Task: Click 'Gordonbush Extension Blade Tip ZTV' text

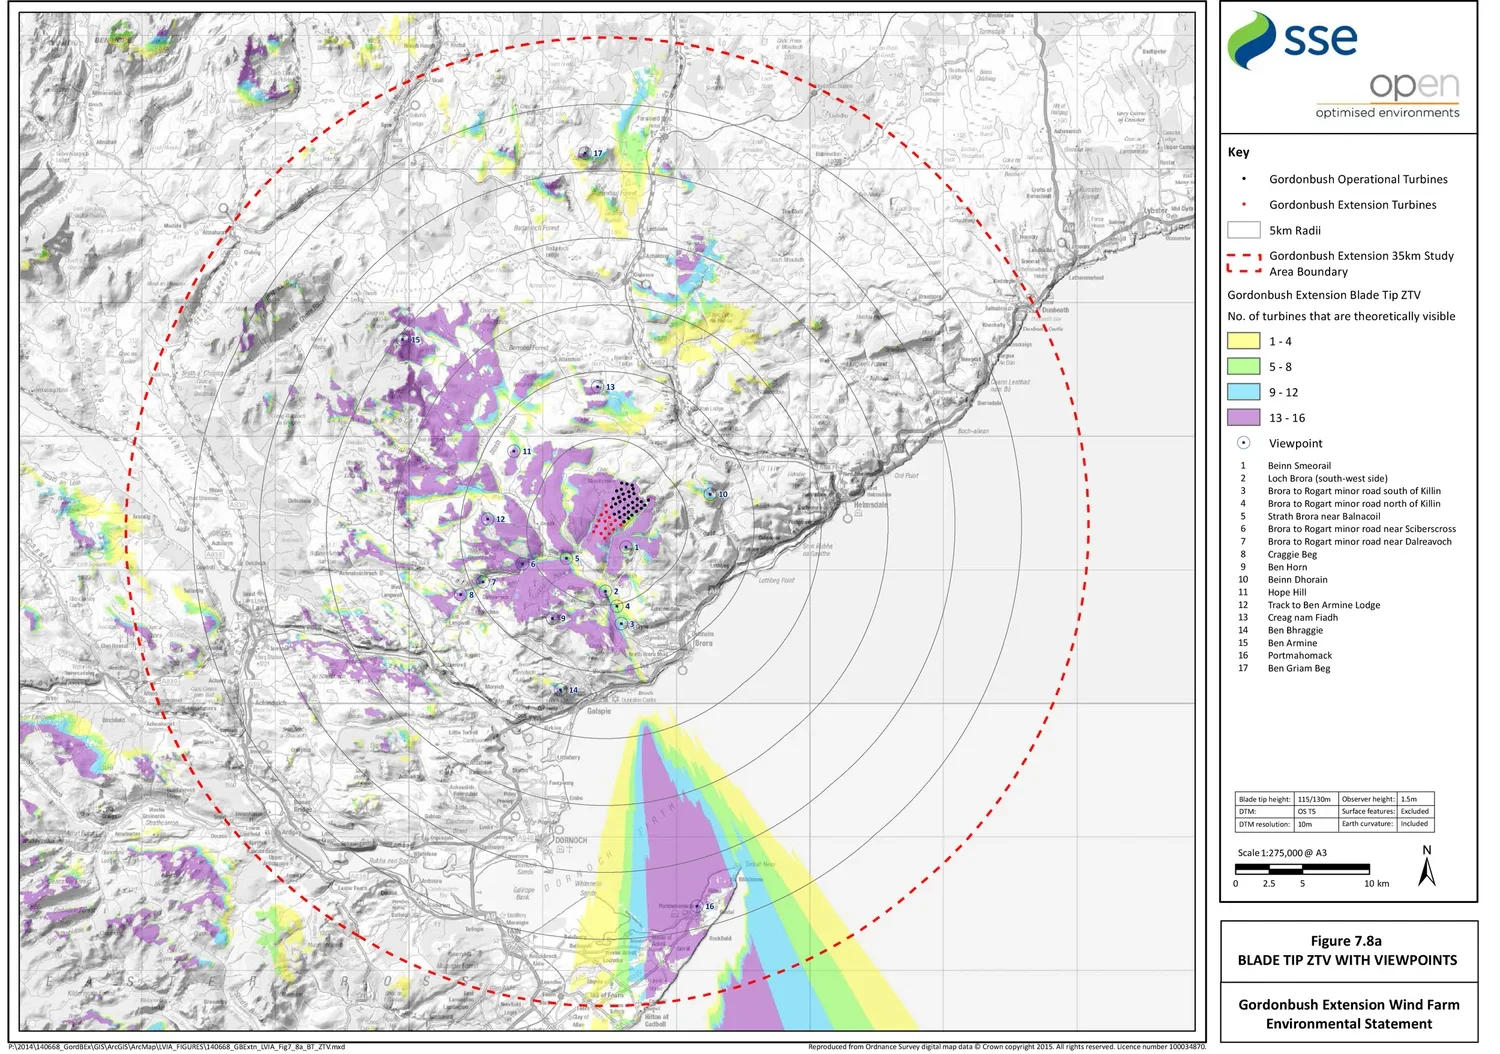Action: [1323, 295]
